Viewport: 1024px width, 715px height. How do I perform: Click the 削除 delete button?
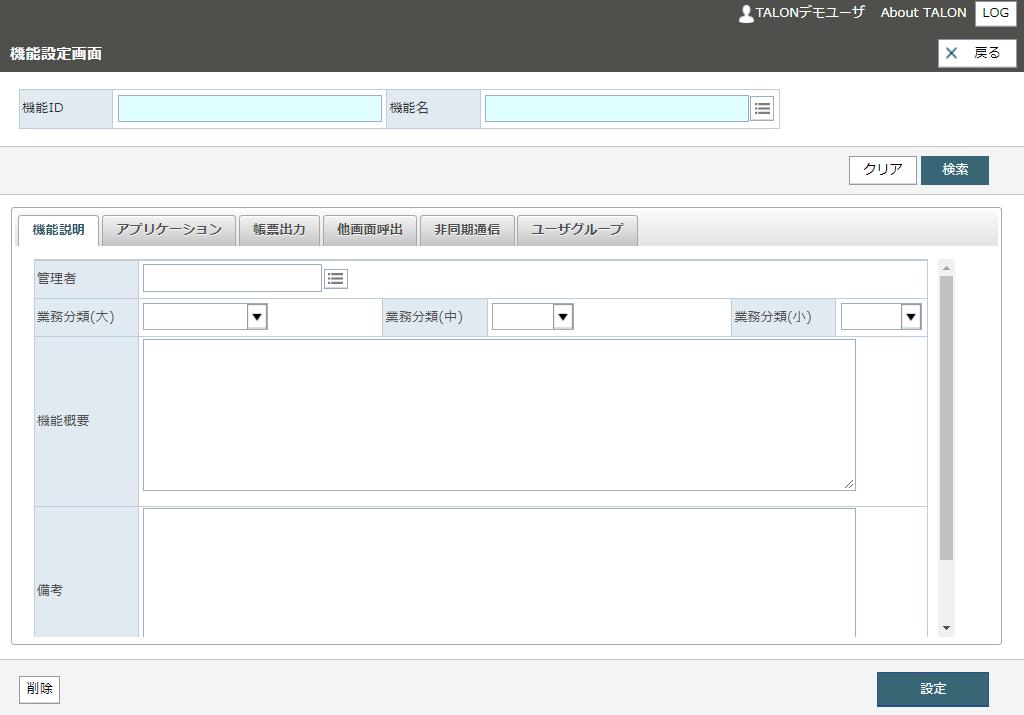(39, 690)
